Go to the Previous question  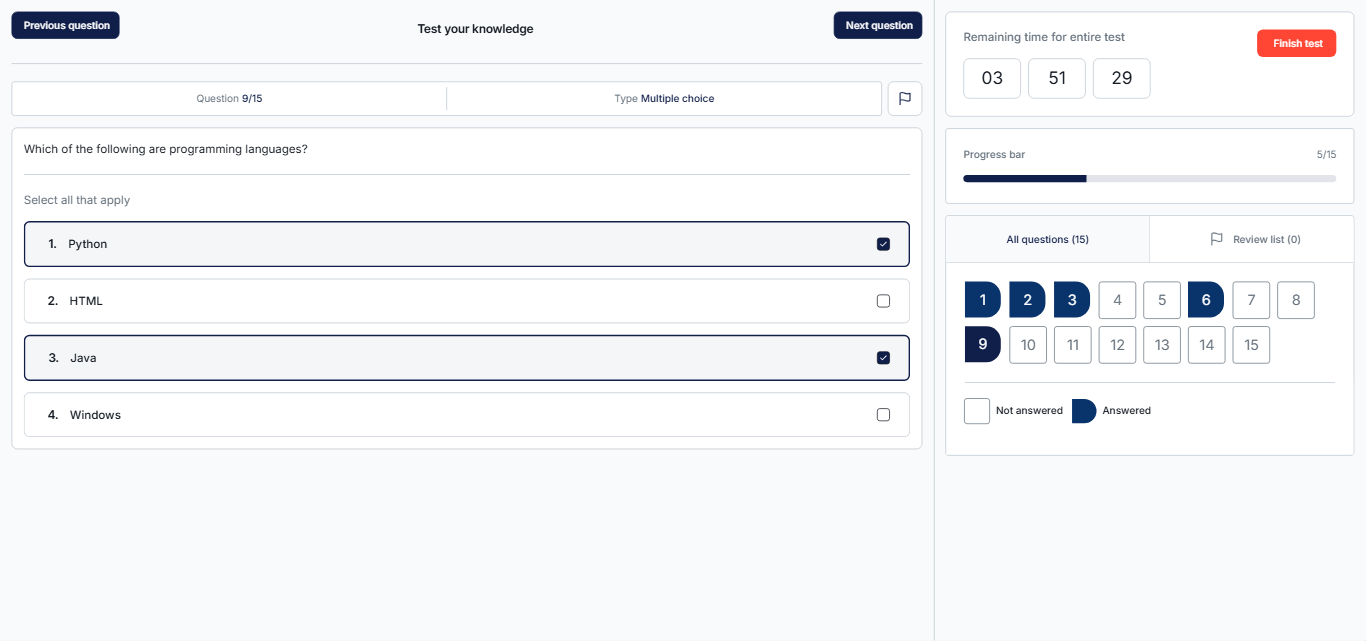point(66,25)
